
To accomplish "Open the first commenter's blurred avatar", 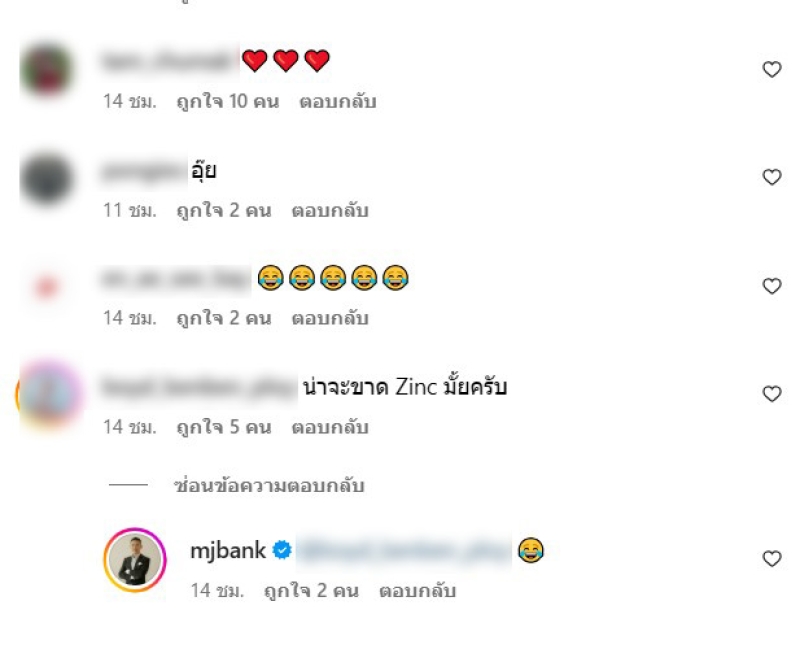I will (x=46, y=70).
